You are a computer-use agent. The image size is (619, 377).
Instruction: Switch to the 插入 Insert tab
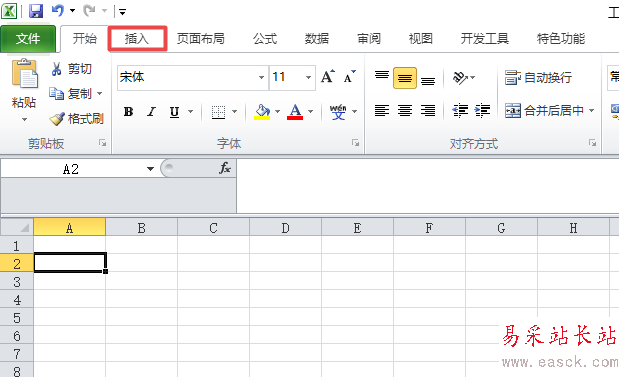point(137,39)
